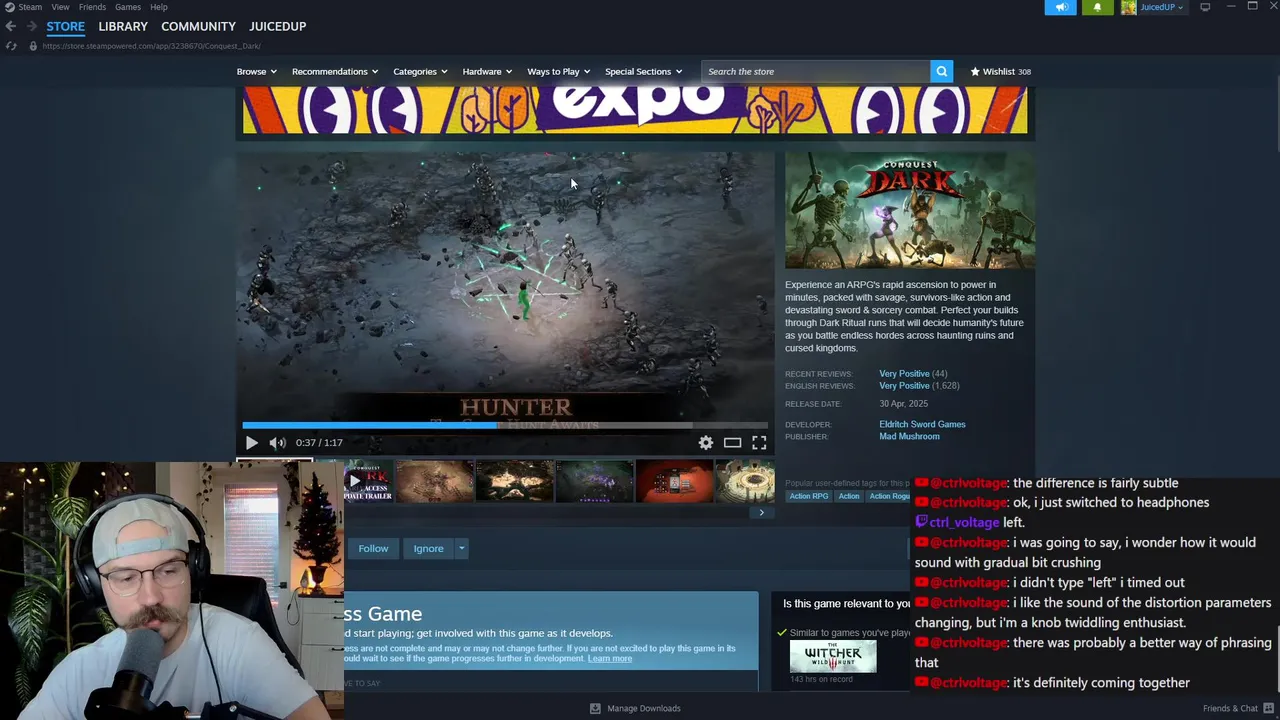The image size is (1280, 720).
Task: Expand the Categories dropdown
Action: point(420,72)
